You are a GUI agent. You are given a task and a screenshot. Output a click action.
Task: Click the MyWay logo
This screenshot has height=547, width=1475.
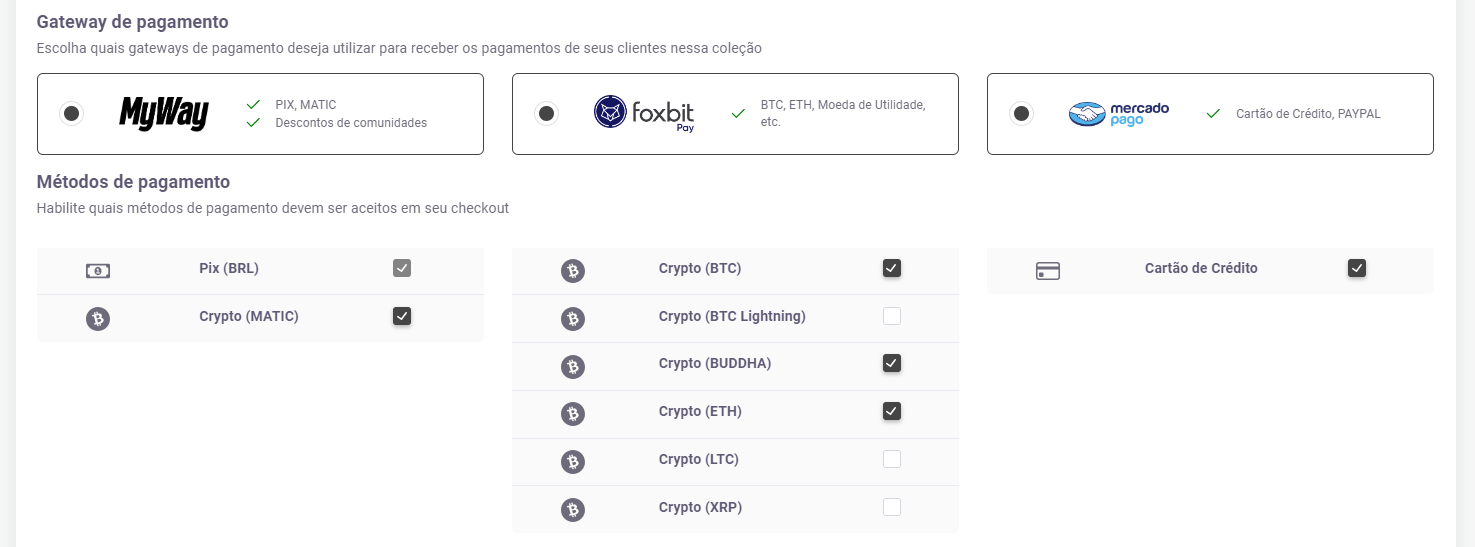[x=164, y=113]
